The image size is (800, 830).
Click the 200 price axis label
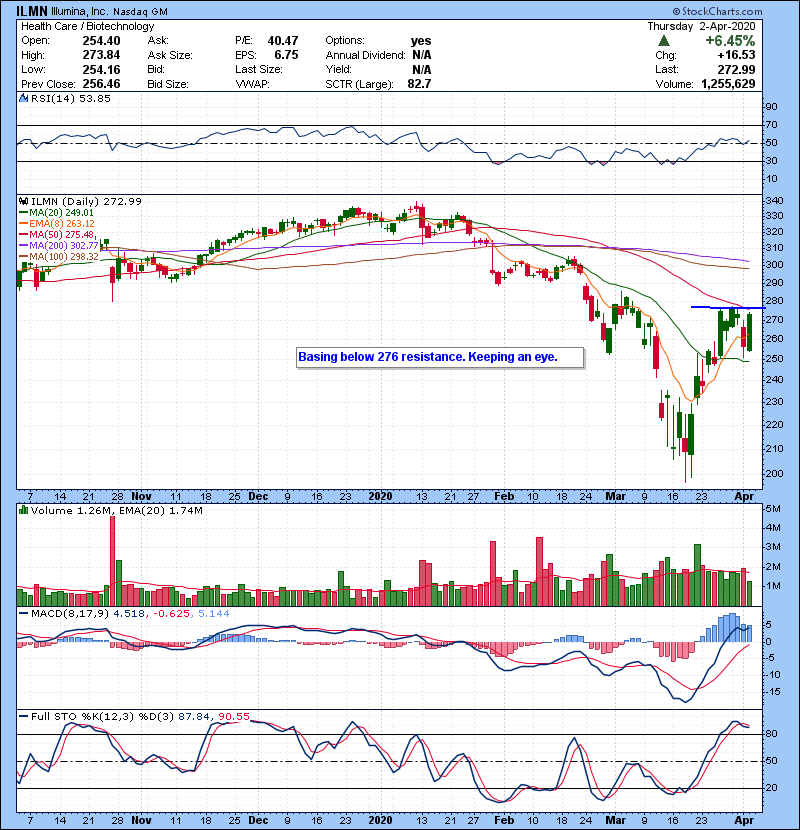click(774, 473)
